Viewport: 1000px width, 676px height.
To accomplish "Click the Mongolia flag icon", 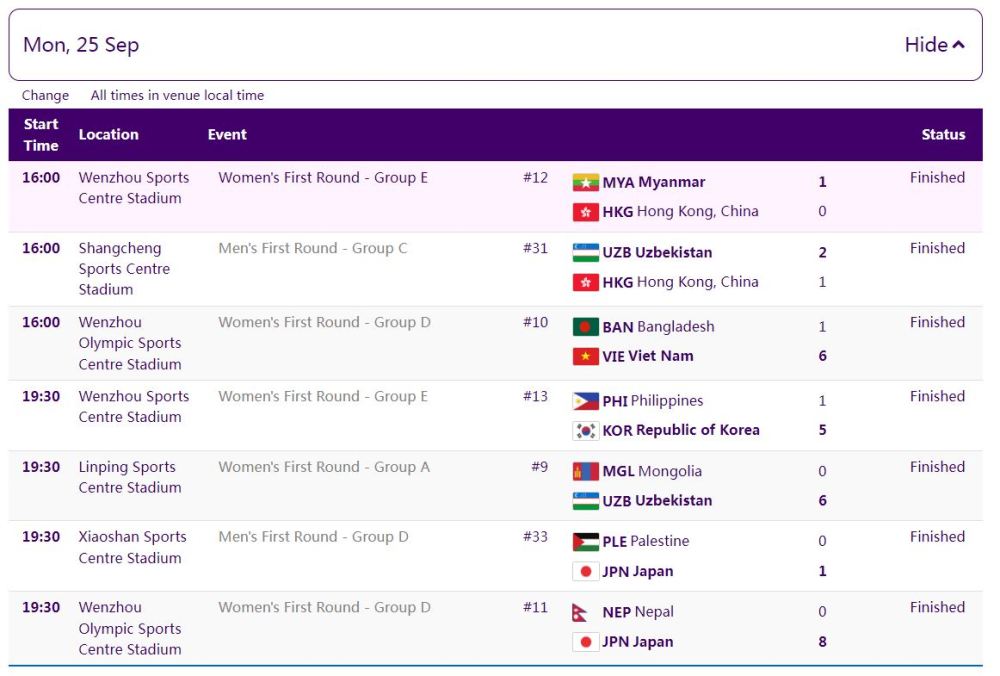I will tap(585, 471).
